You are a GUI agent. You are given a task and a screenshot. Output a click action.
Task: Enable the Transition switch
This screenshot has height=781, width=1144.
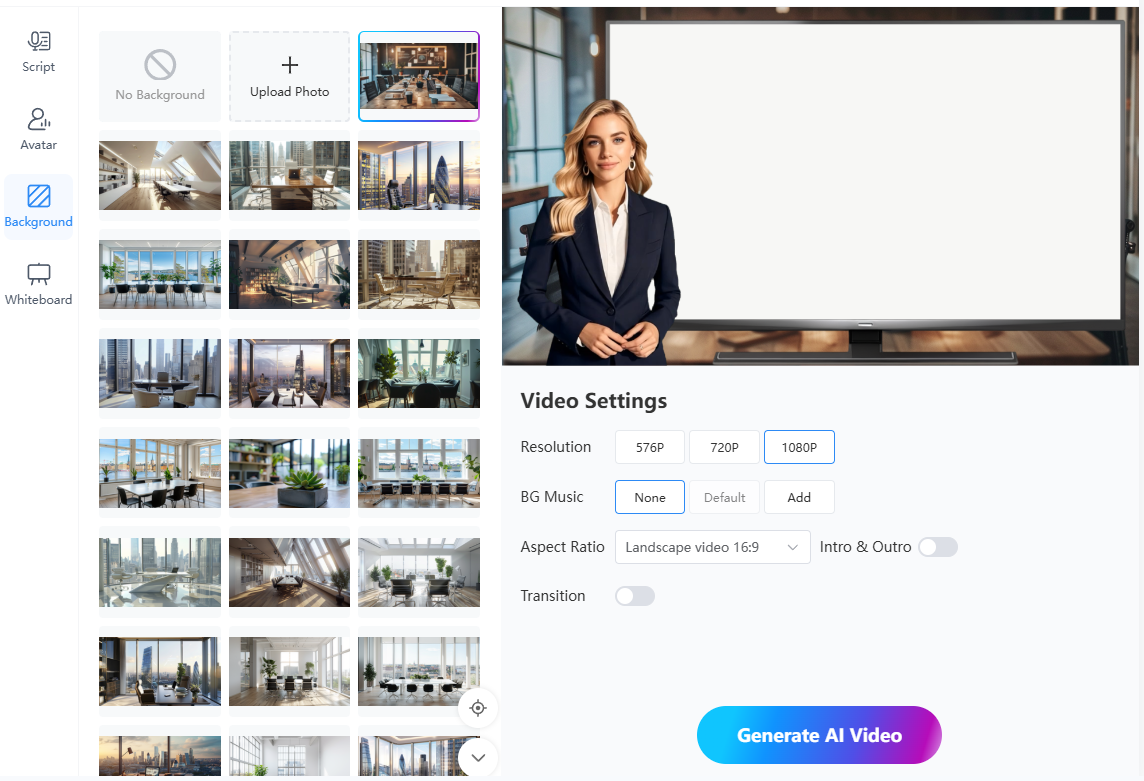click(635, 596)
